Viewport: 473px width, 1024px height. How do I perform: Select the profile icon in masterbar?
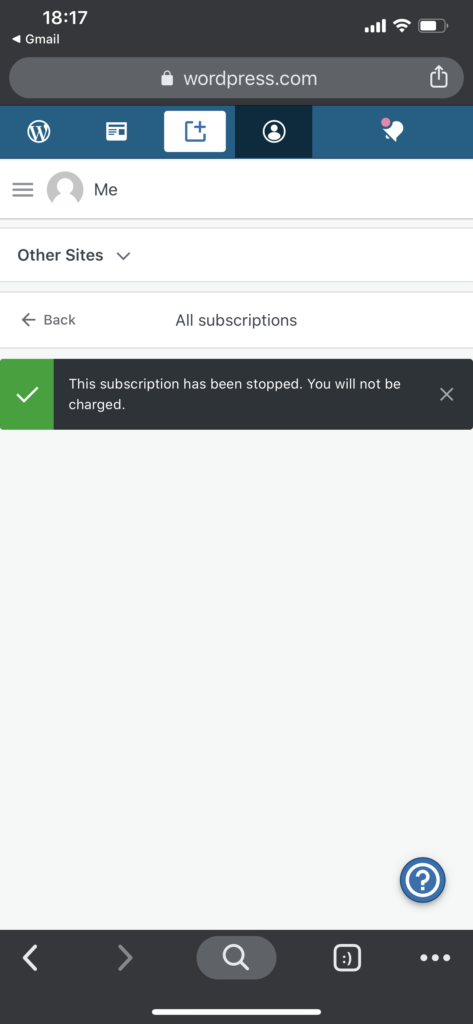point(274,131)
